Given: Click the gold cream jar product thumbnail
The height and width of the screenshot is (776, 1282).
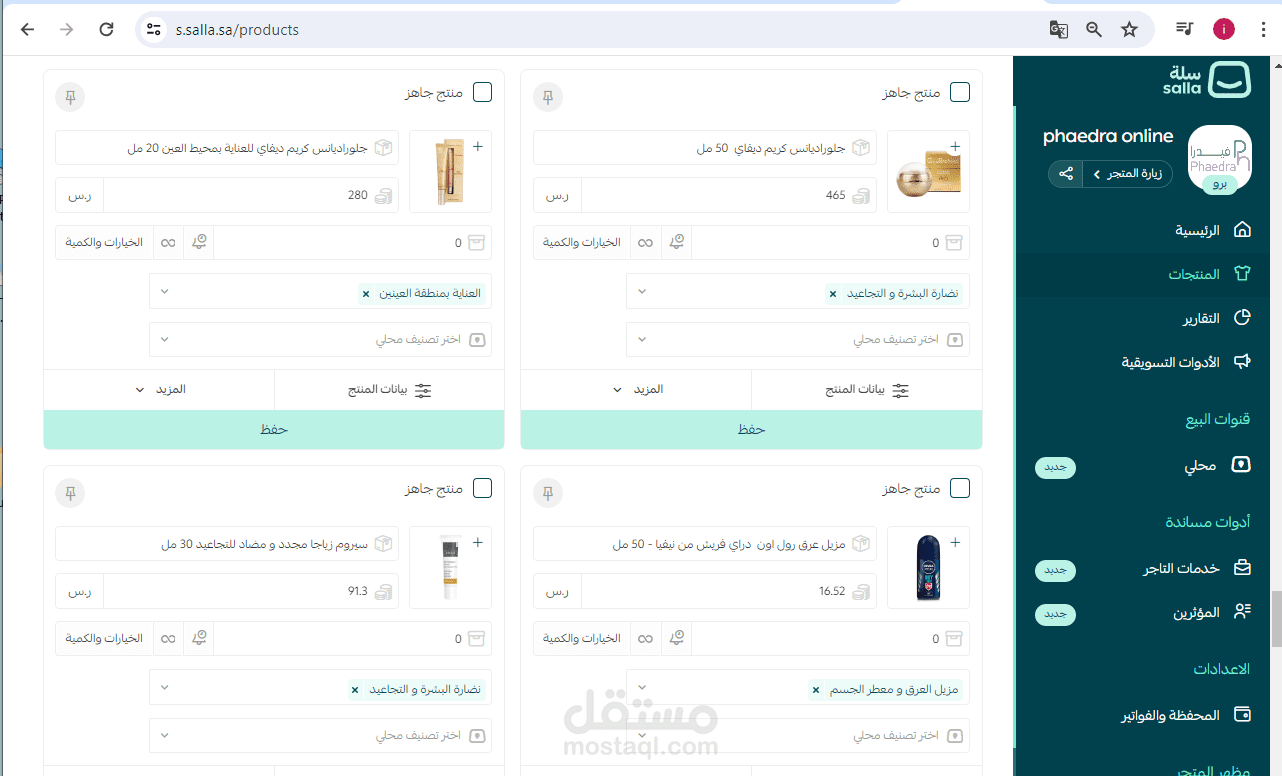Looking at the screenshot, I should [928, 171].
